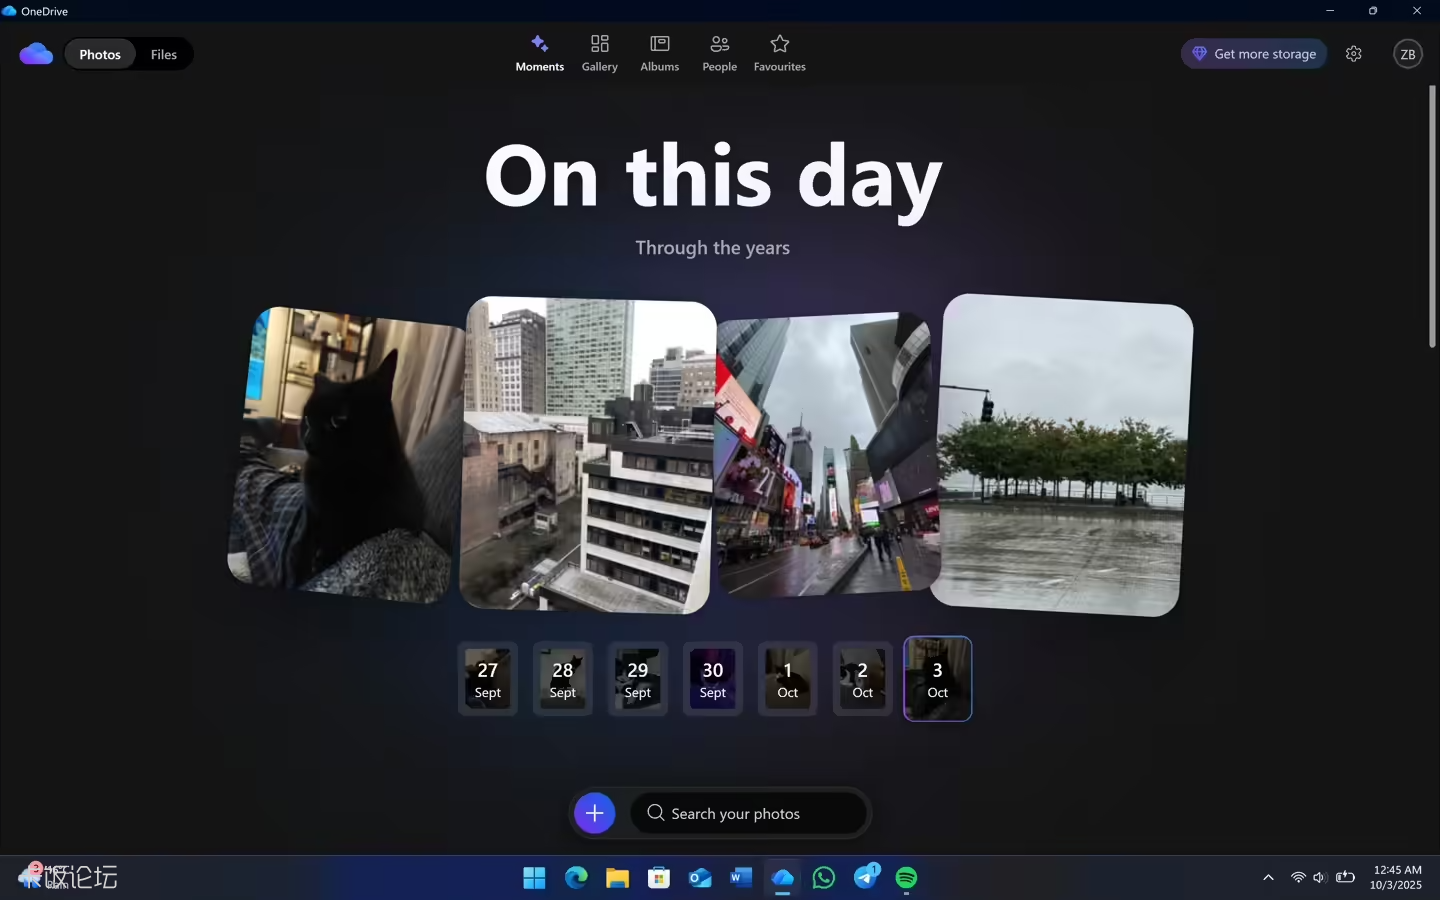Open Spotify from the taskbar
The height and width of the screenshot is (900, 1440).
point(906,878)
